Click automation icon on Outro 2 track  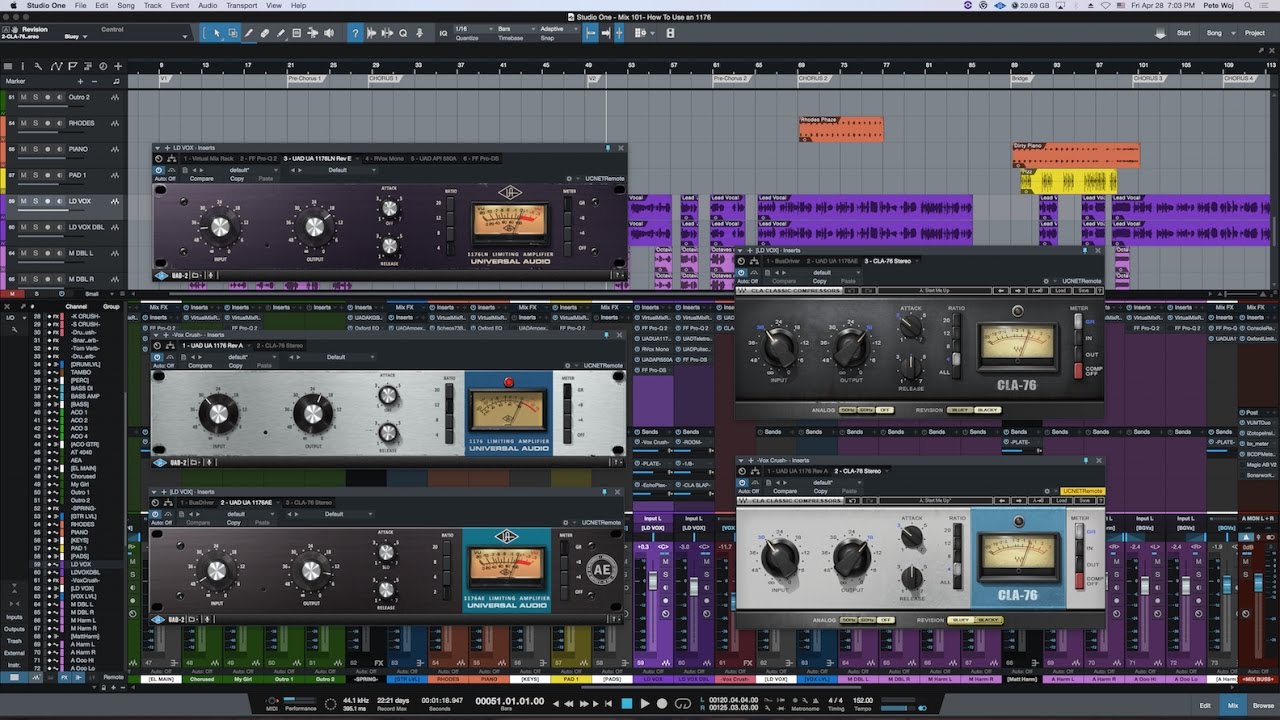click(115, 97)
